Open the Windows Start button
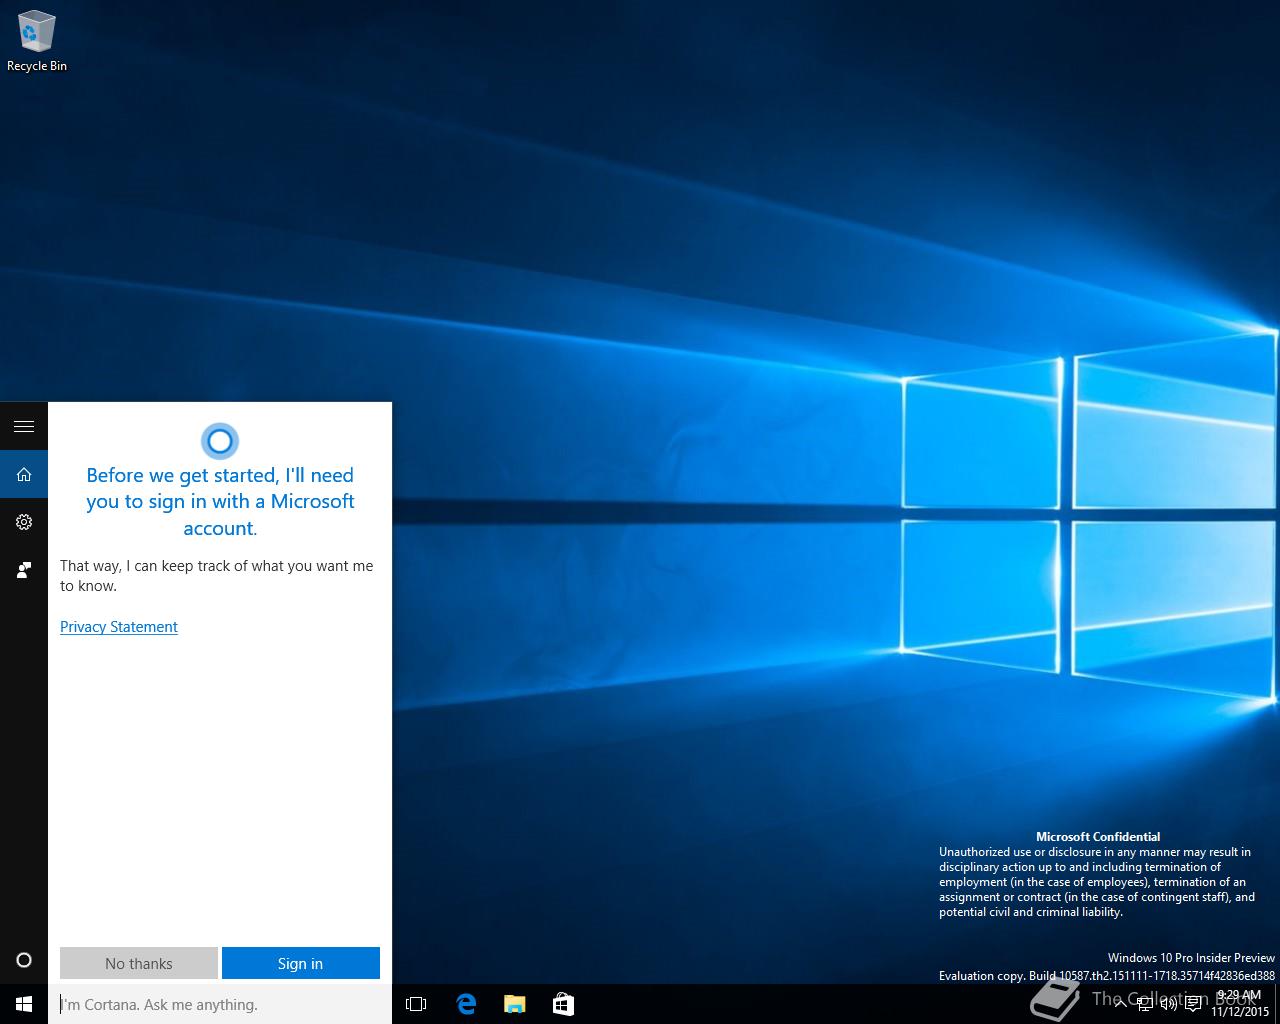The width and height of the screenshot is (1280, 1024). pyautogui.click(x=24, y=1004)
